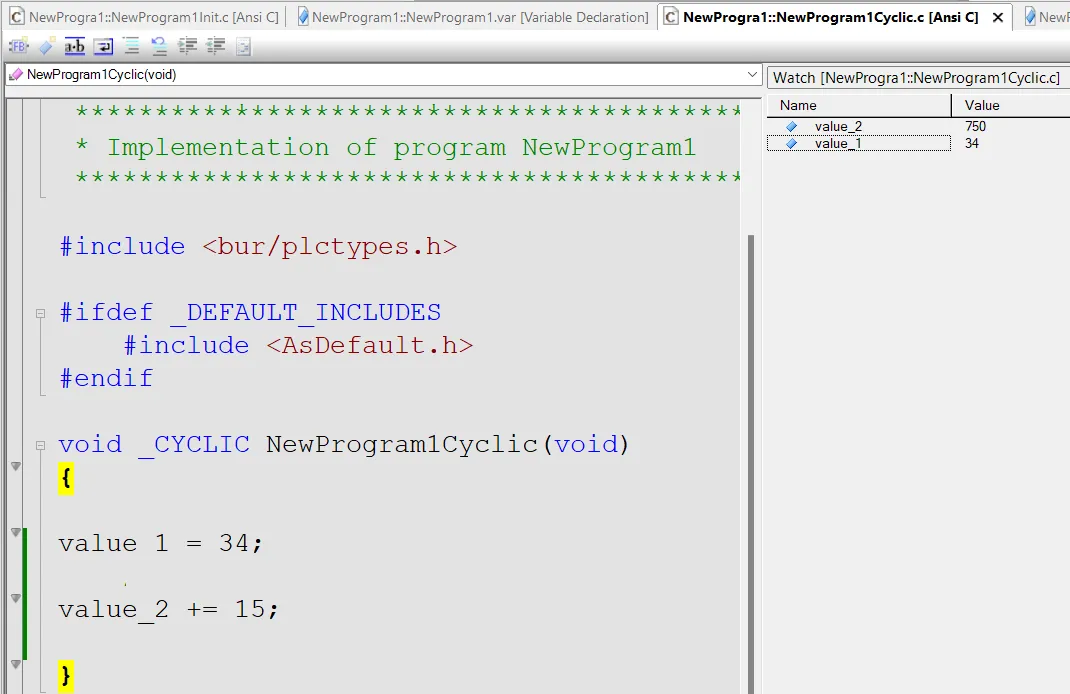Open the partially visible rightmost tab
This screenshot has width=1070, height=694.
point(1046,17)
